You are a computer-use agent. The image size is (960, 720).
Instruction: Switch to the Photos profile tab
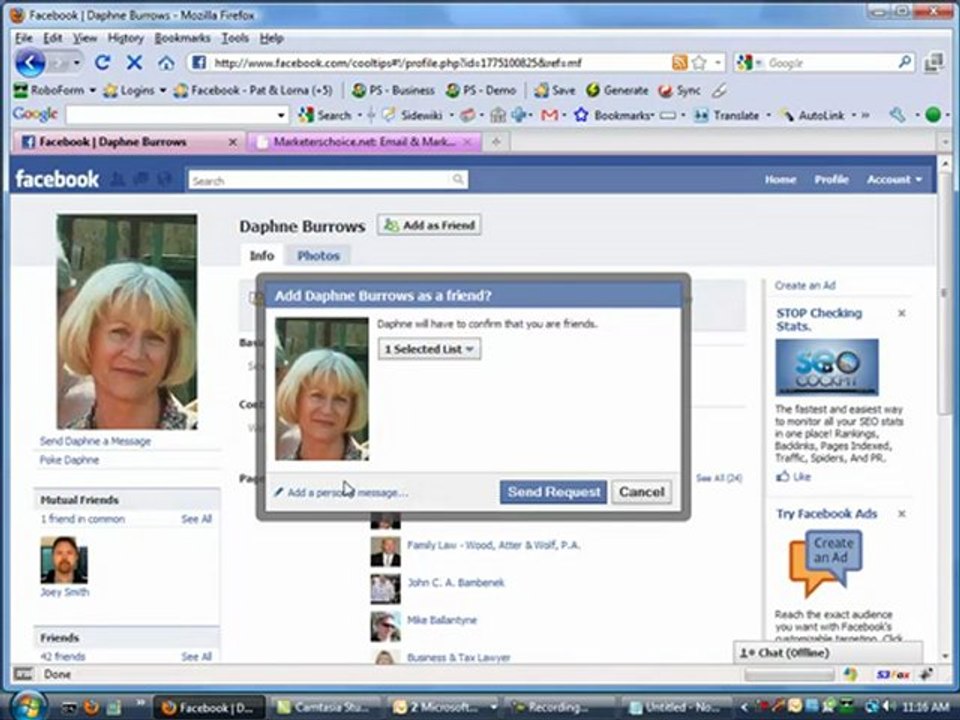coord(318,256)
